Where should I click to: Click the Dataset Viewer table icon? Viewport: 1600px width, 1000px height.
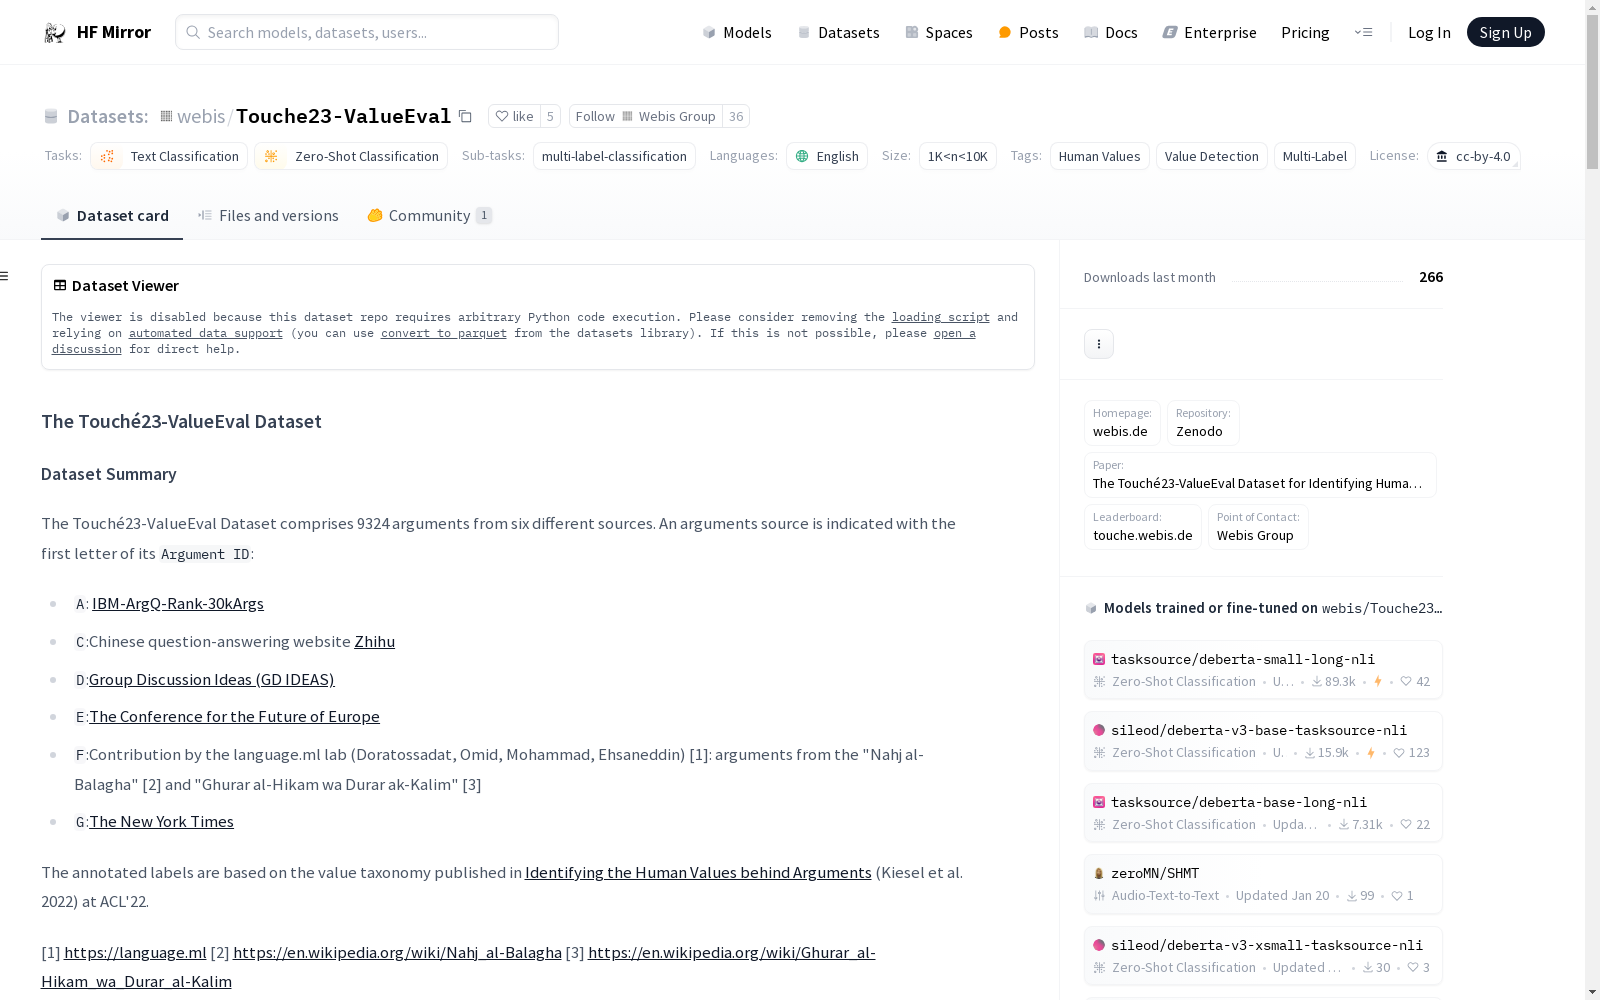[x=60, y=285]
